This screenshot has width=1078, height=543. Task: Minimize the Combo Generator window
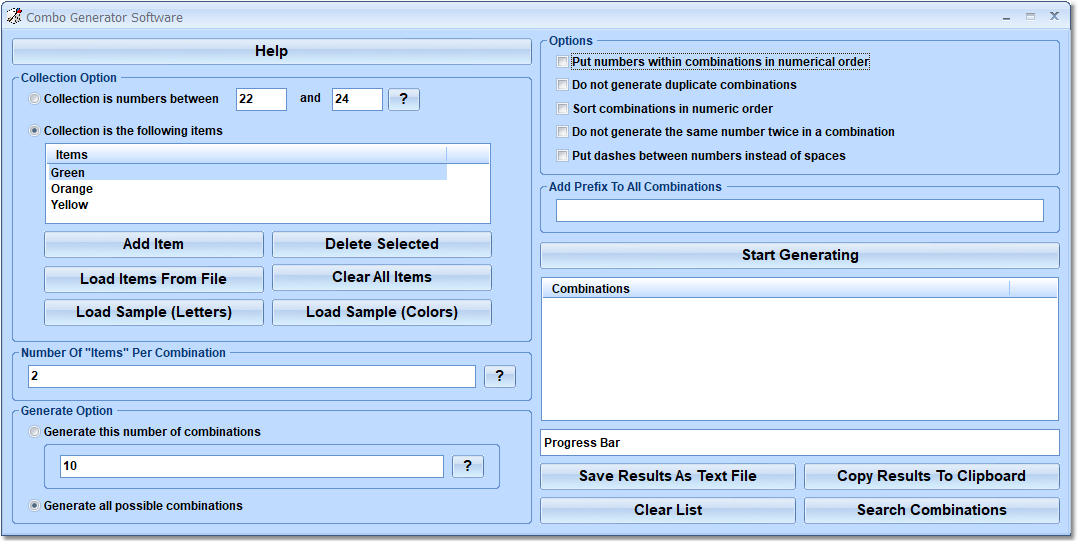1006,16
